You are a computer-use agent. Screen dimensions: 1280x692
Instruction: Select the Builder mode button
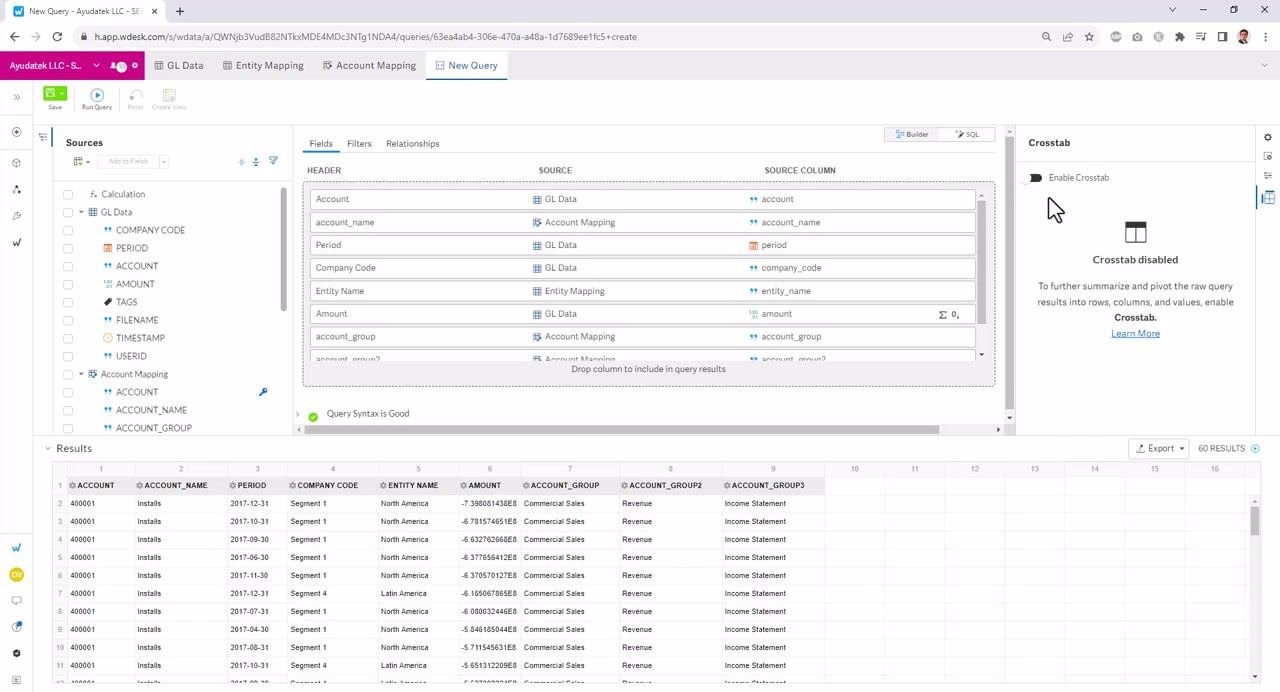pos(913,134)
